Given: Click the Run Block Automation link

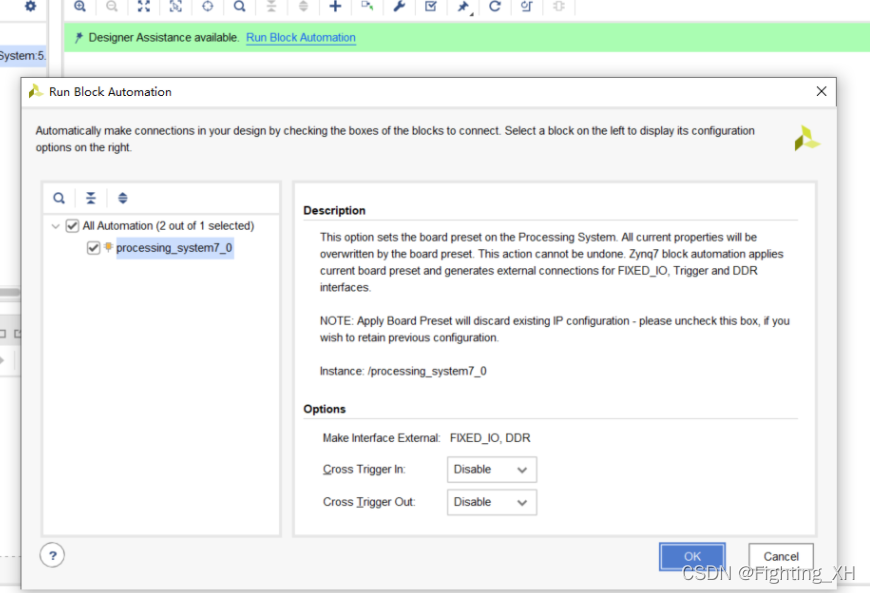Looking at the screenshot, I should (x=301, y=37).
